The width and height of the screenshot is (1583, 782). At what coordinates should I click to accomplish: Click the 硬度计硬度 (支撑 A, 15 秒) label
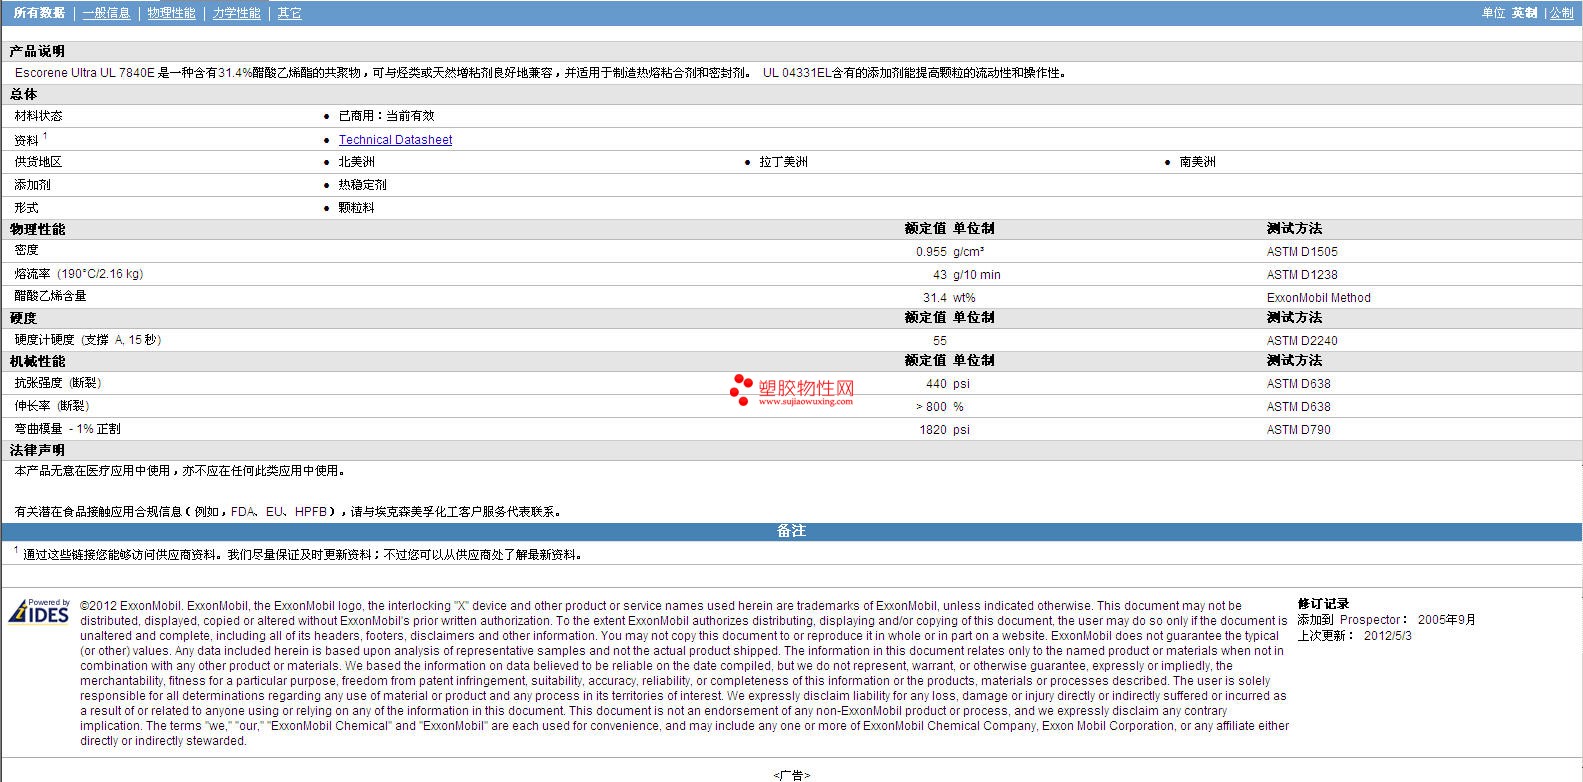(x=88, y=340)
